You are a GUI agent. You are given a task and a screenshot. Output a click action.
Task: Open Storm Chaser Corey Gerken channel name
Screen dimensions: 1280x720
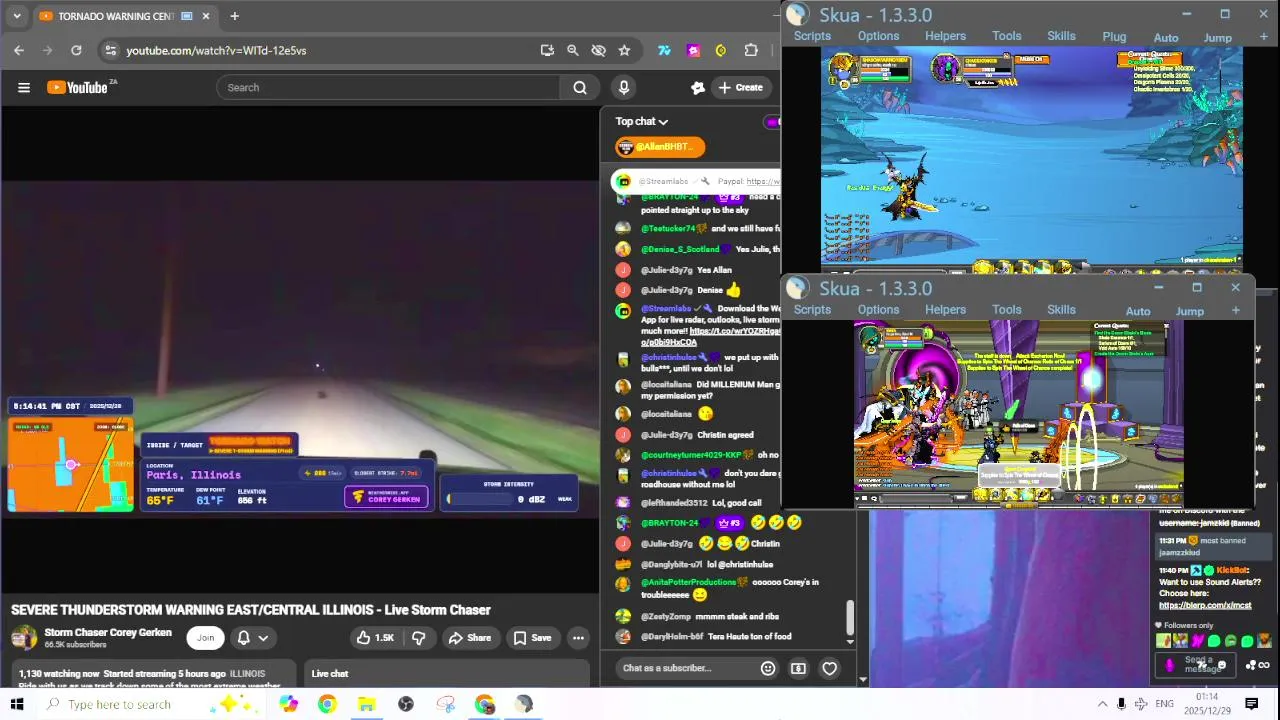(x=108, y=632)
